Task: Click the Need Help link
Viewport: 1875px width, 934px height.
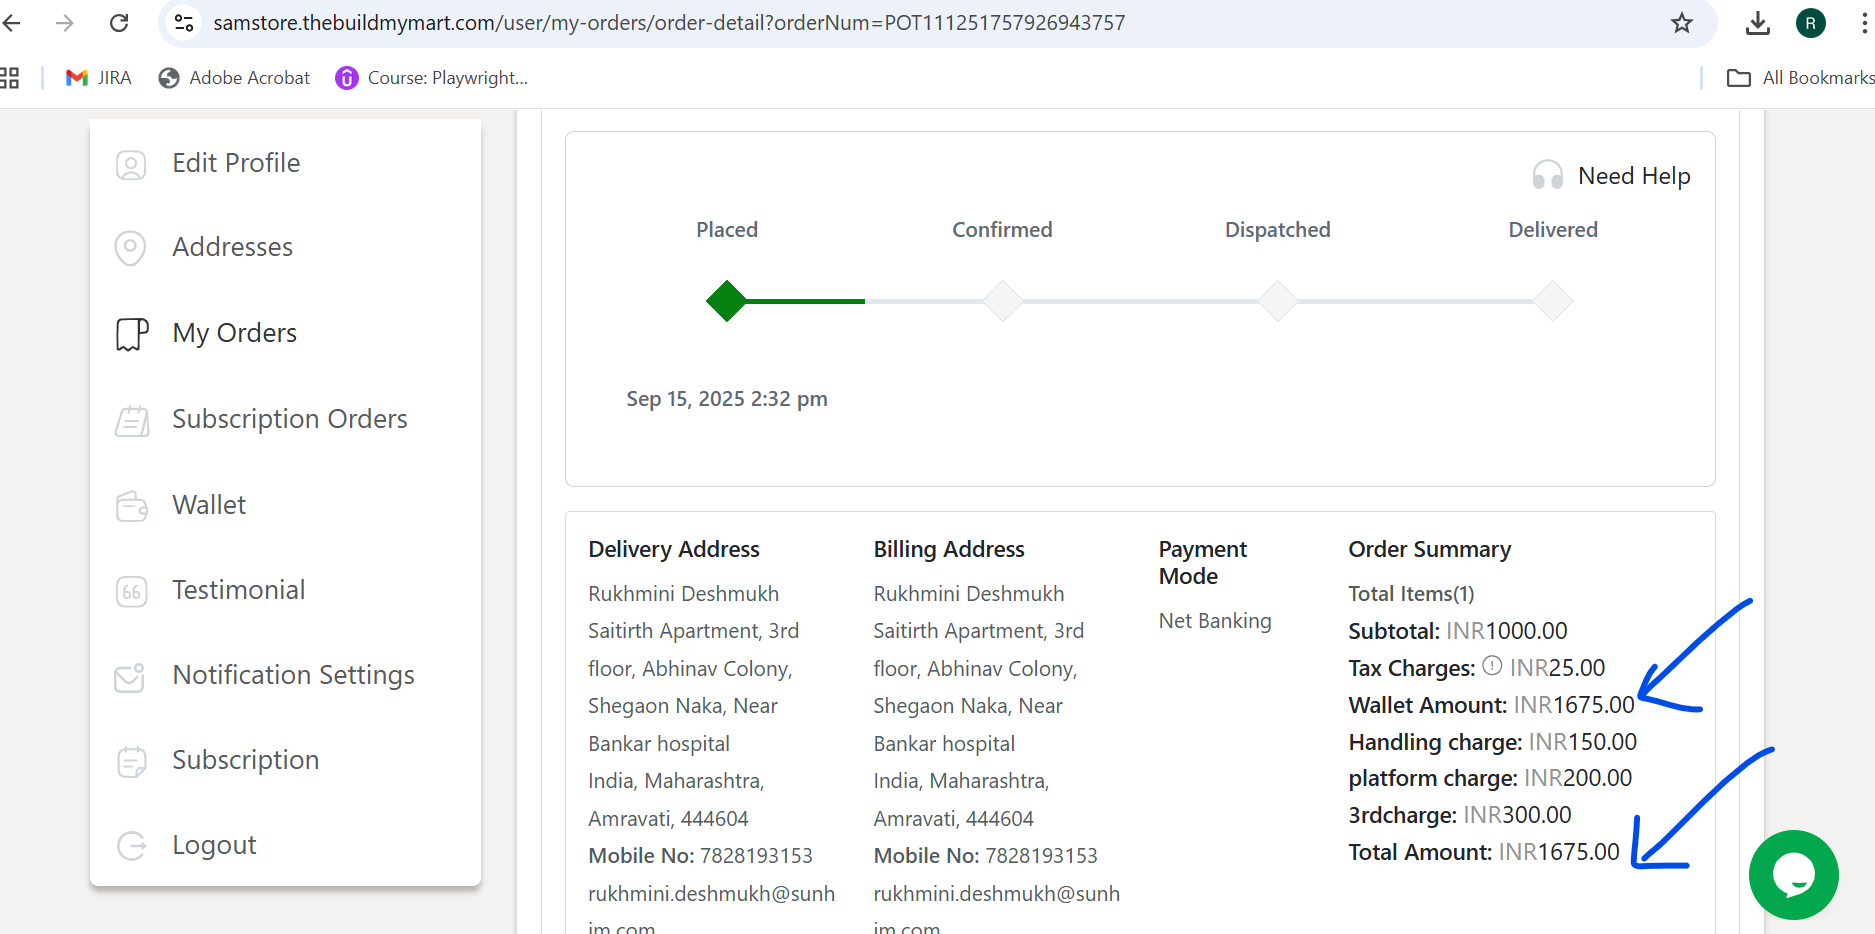Action: tap(1634, 176)
